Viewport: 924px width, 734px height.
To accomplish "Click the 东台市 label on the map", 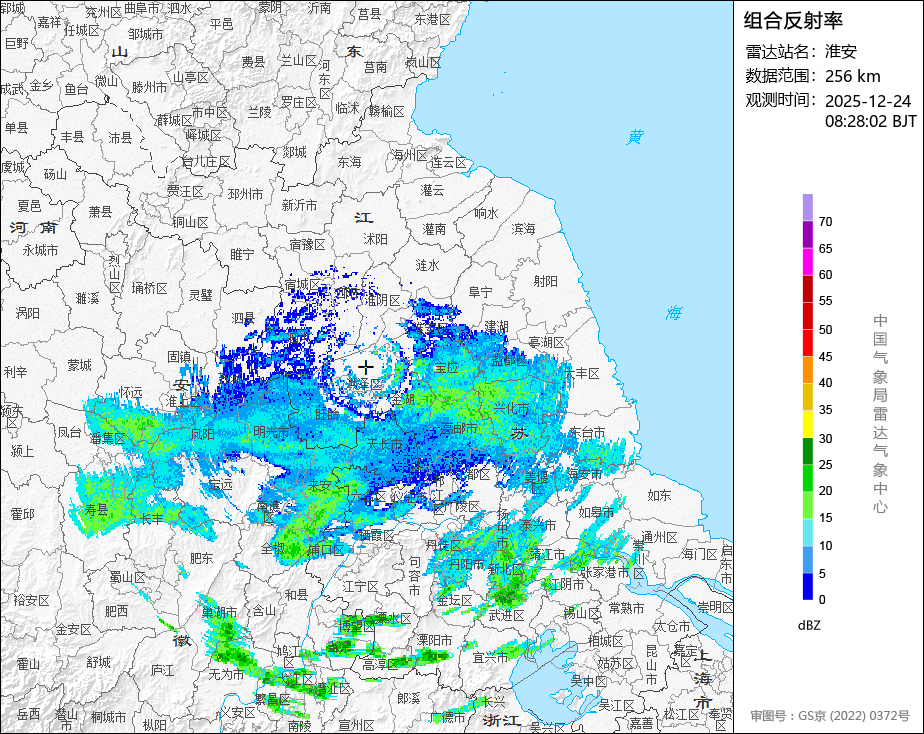I will 587,433.
